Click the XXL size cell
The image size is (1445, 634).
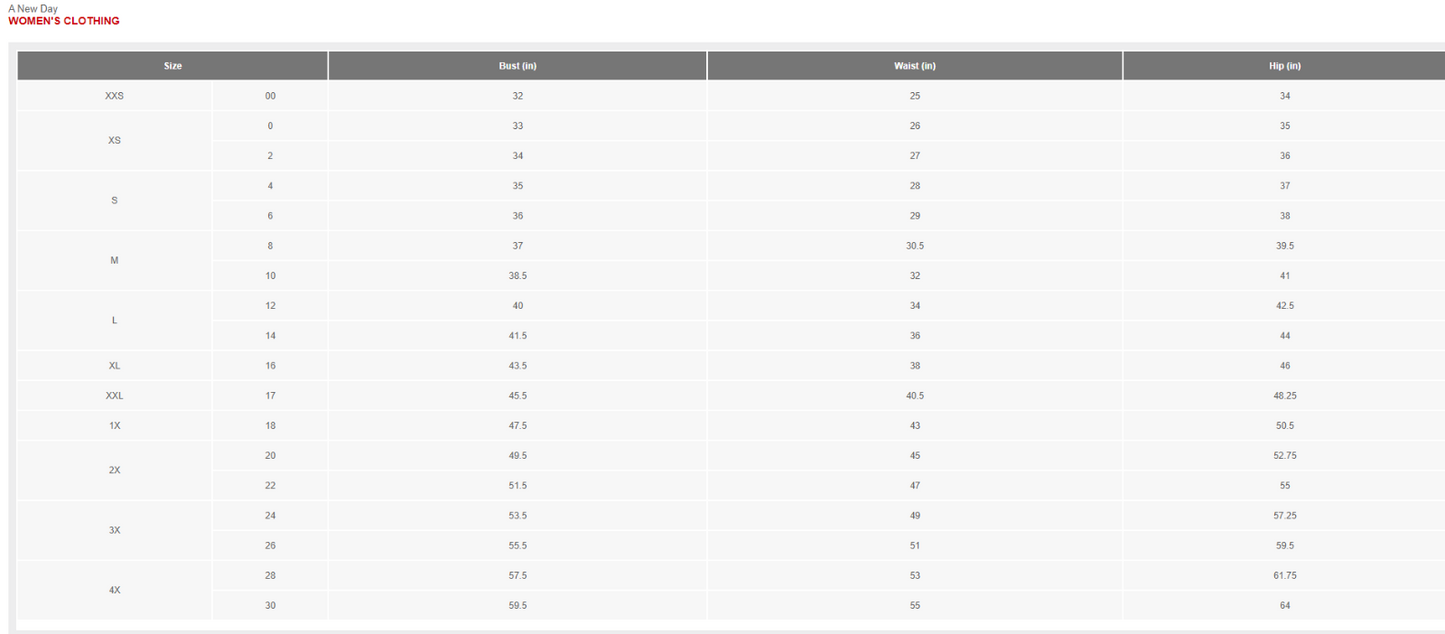coord(114,396)
